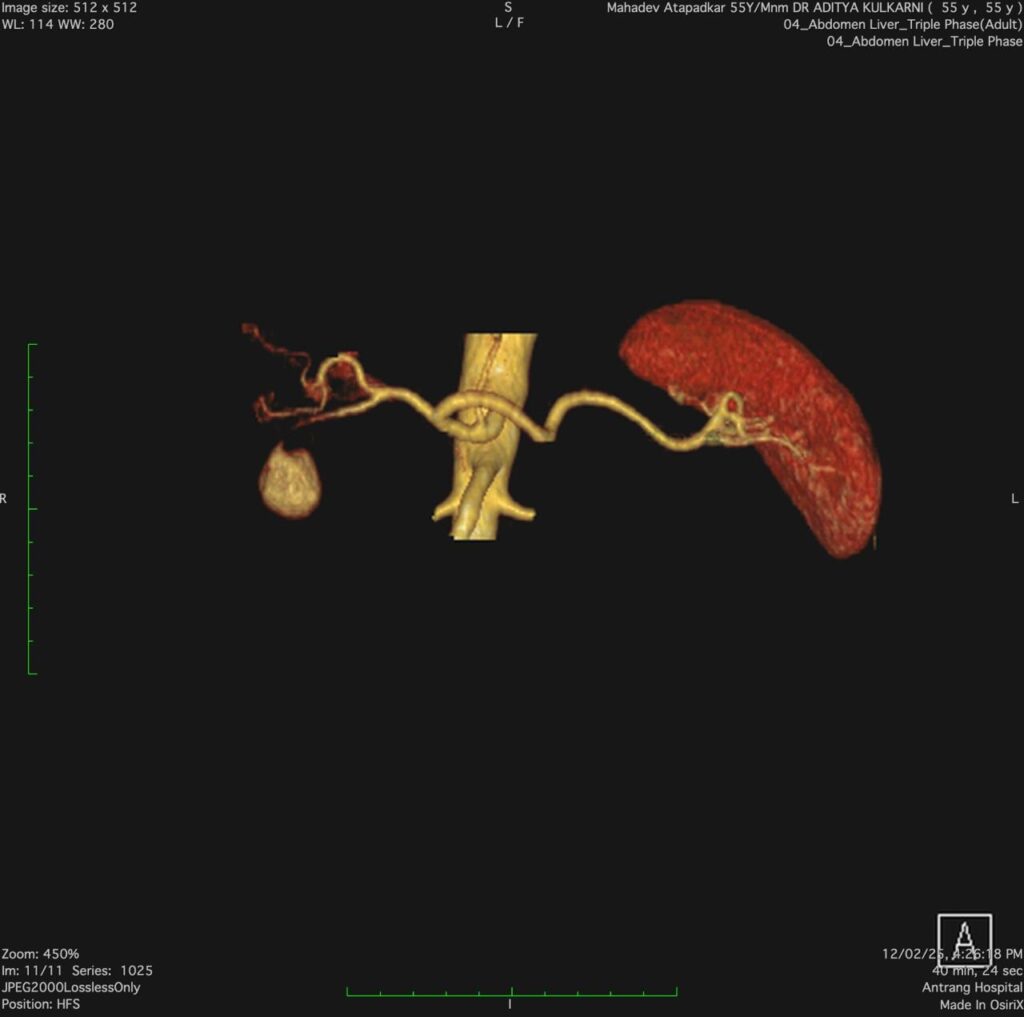Click the Position: HFS label
The width and height of the screenshot is (1024, 1017).
[x=43, y=1003]
